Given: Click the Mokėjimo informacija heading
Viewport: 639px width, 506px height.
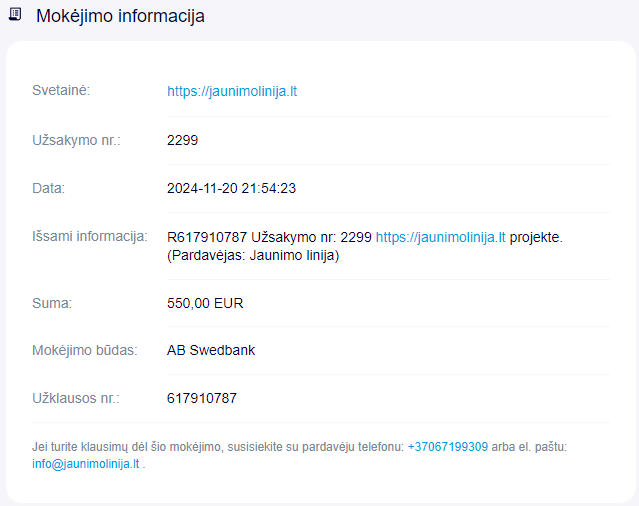Looking at the screenshot, I should pyautogui.click(x=120, y=16).
